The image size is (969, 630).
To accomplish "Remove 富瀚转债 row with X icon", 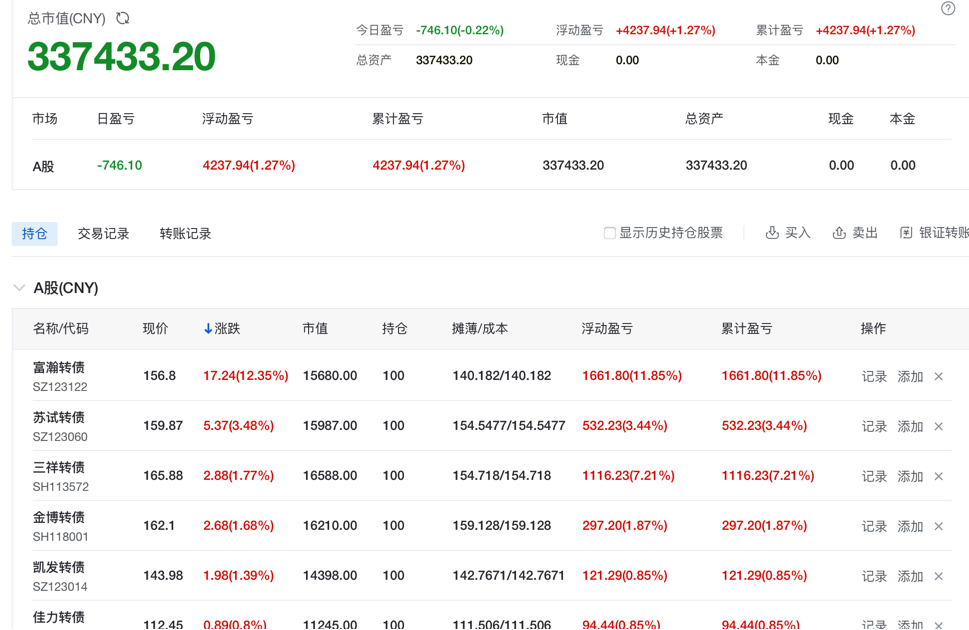I will point(938,377).
